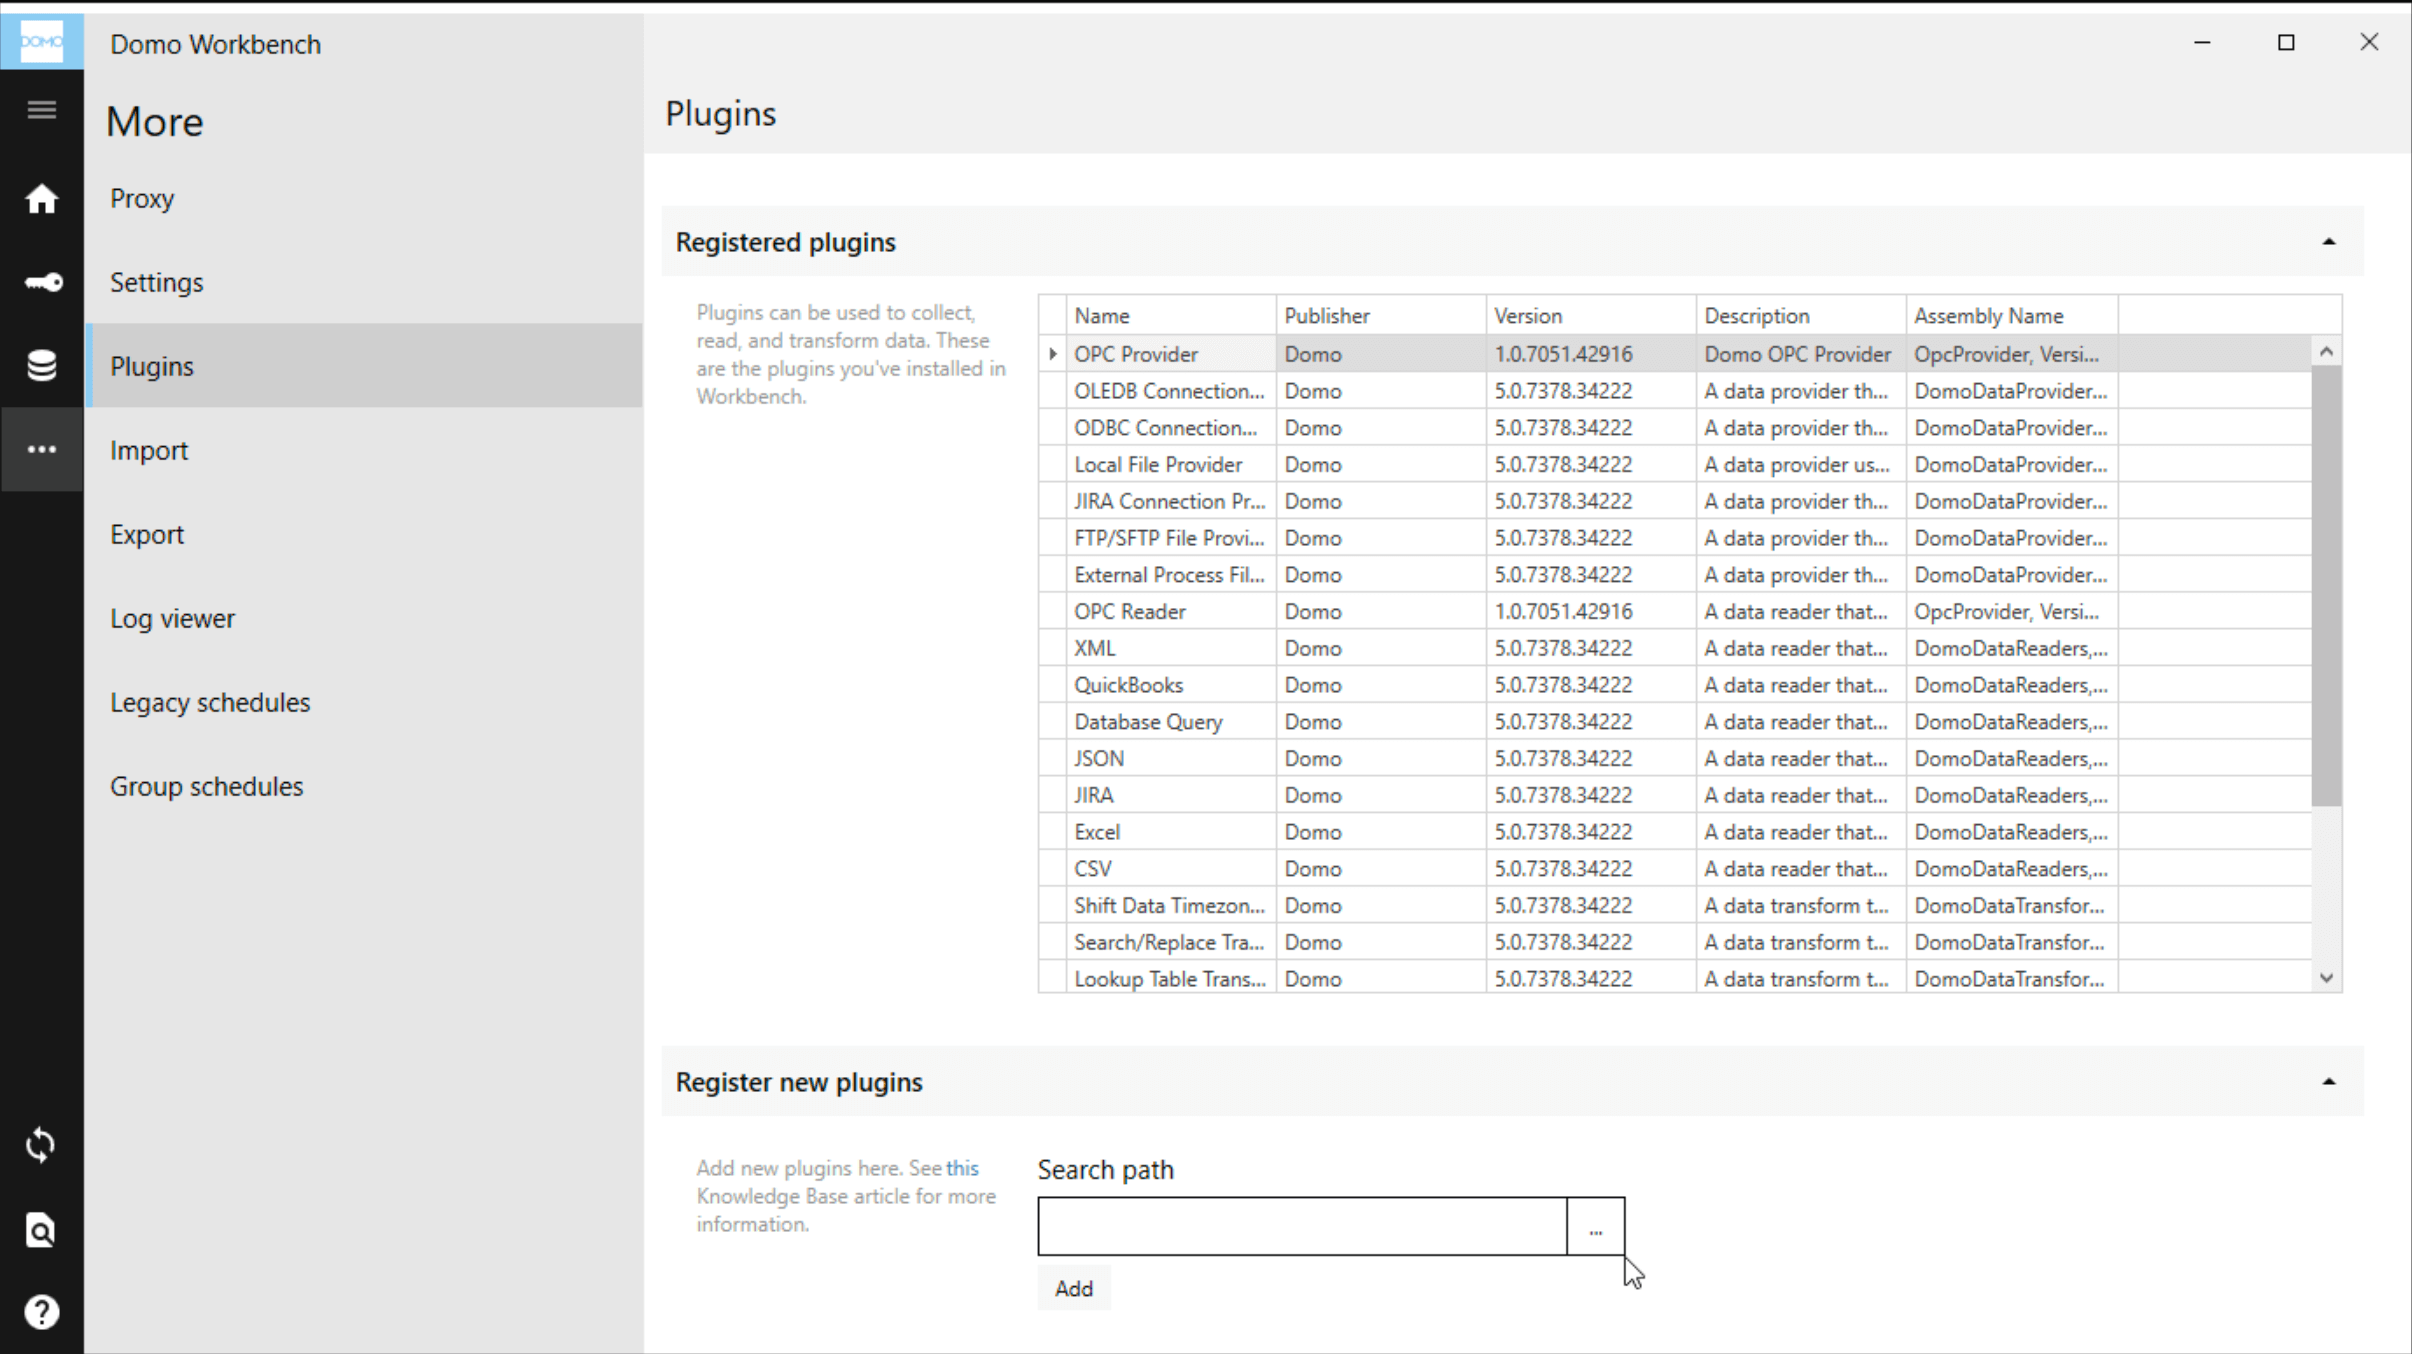This screenshot has height=1354, width=2412.
Task: Click the Add button
Action: [1072, 1287]
